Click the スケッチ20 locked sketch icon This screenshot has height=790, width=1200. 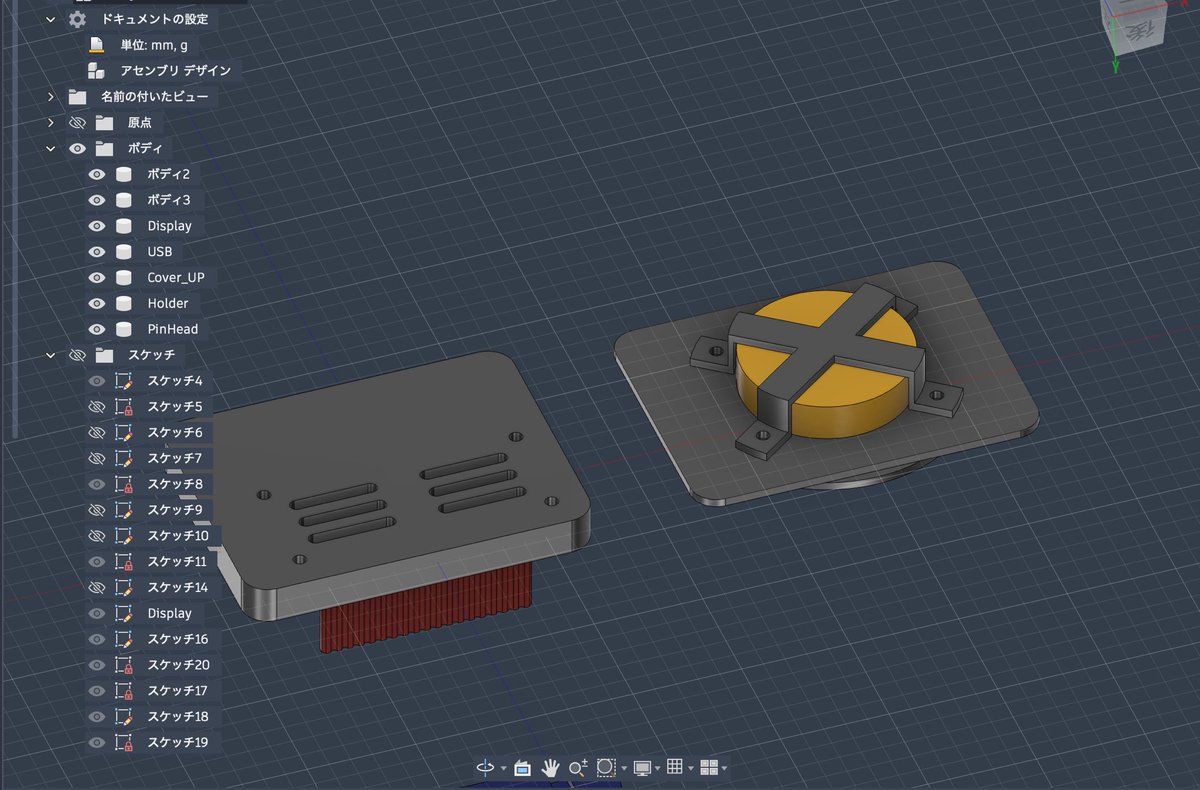point(124,665)
